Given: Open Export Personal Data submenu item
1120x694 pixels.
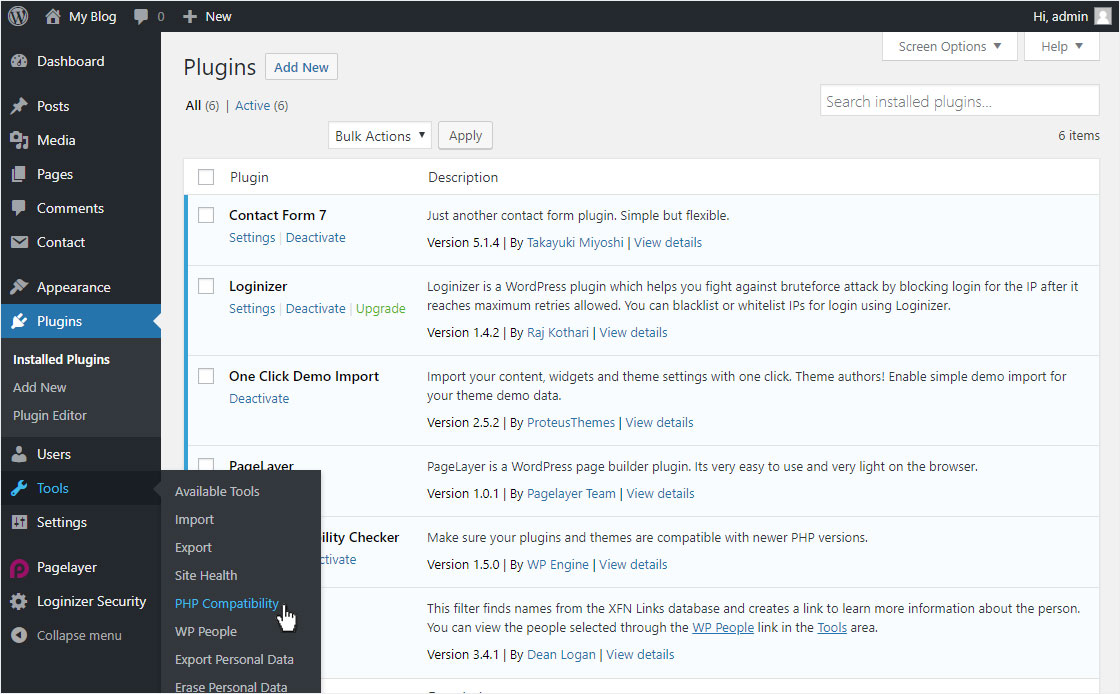Looking at the screenshot, I should pos(234,660).
